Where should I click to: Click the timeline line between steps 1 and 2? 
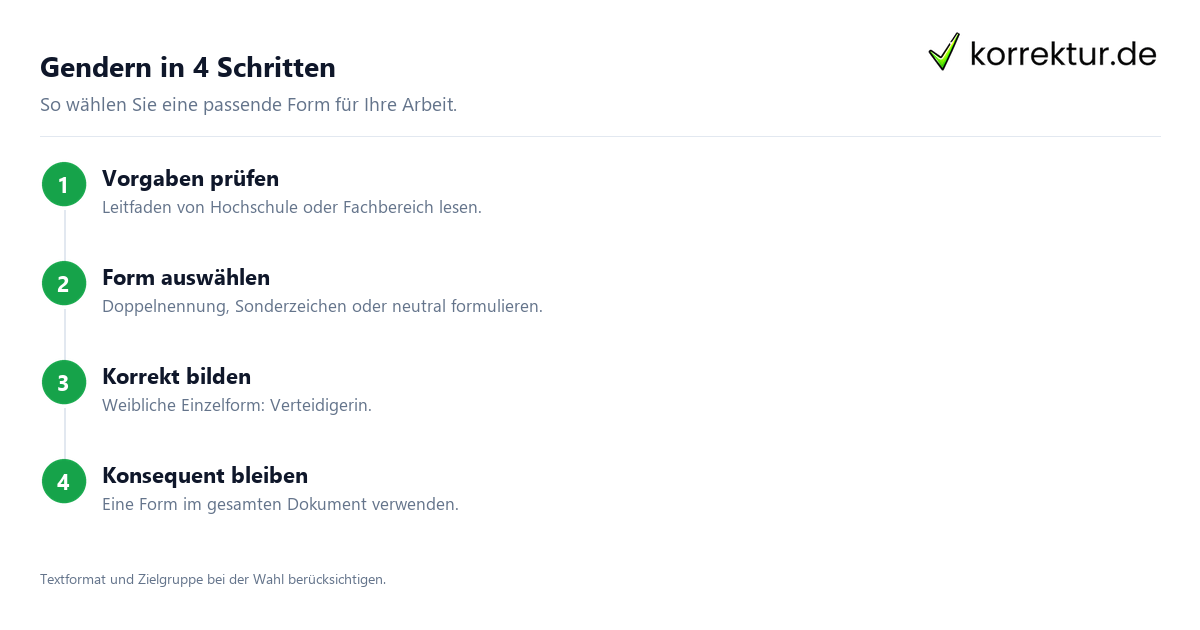pyautogui.click(x=65, y=234)
